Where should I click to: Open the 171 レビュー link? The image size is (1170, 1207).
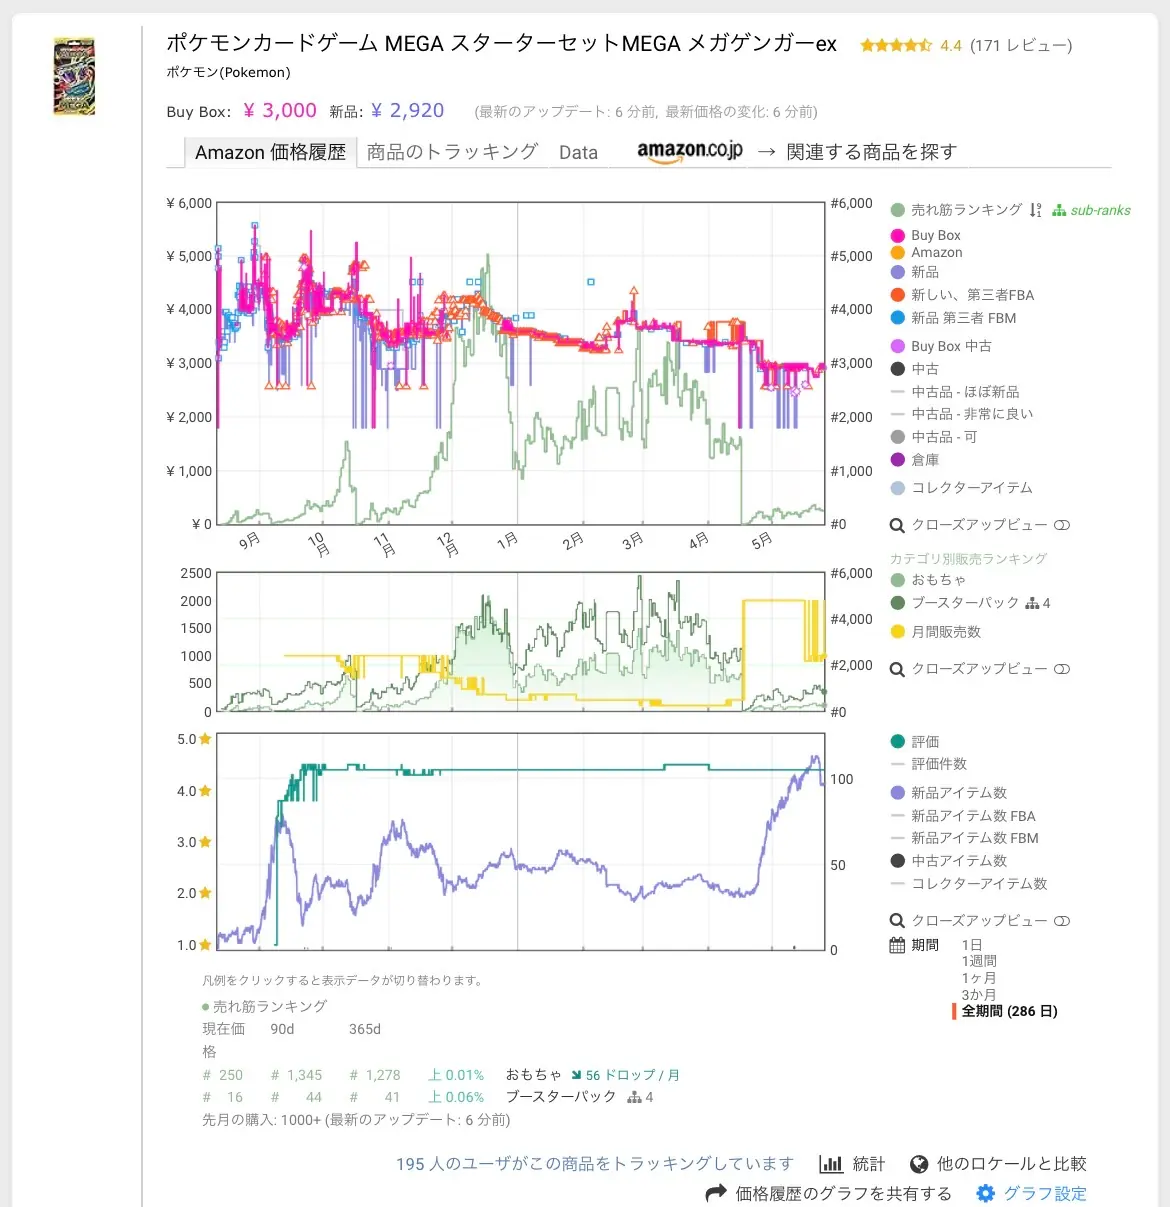[x=1021, y=45]
